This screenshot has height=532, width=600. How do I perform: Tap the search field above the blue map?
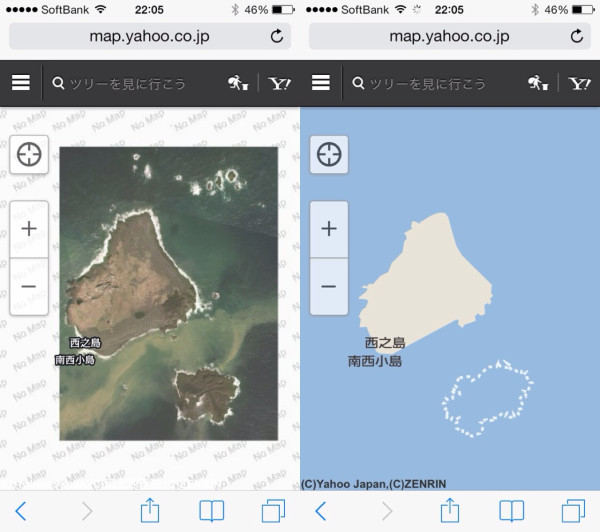[x=430, y=83]
